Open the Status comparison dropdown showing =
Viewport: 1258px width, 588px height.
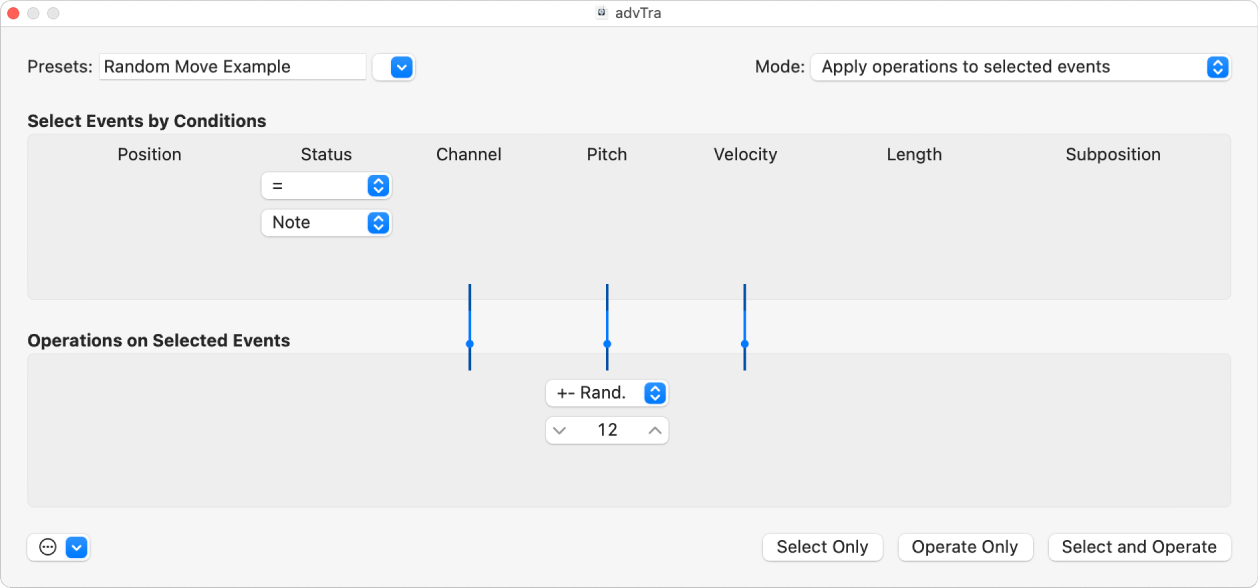coord(326,185)
